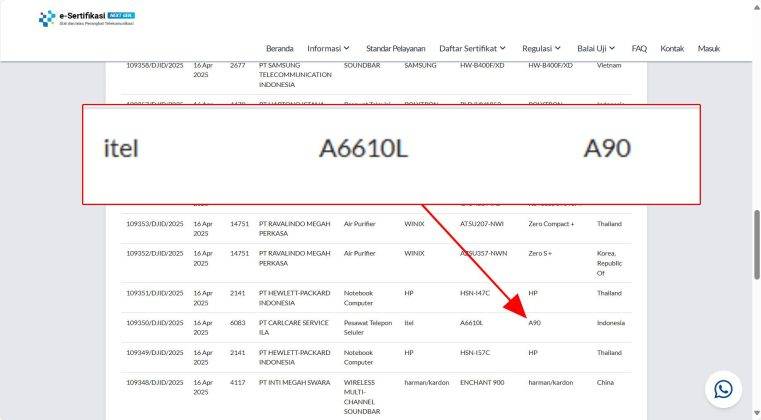The image size is (761, 420).
Task: Click Zero S + cell
Action: [540, 253]
